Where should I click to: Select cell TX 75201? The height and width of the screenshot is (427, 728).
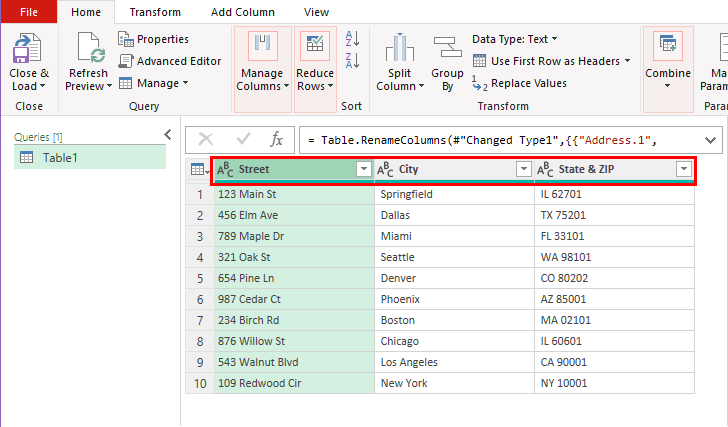click(x=614, y=215)
